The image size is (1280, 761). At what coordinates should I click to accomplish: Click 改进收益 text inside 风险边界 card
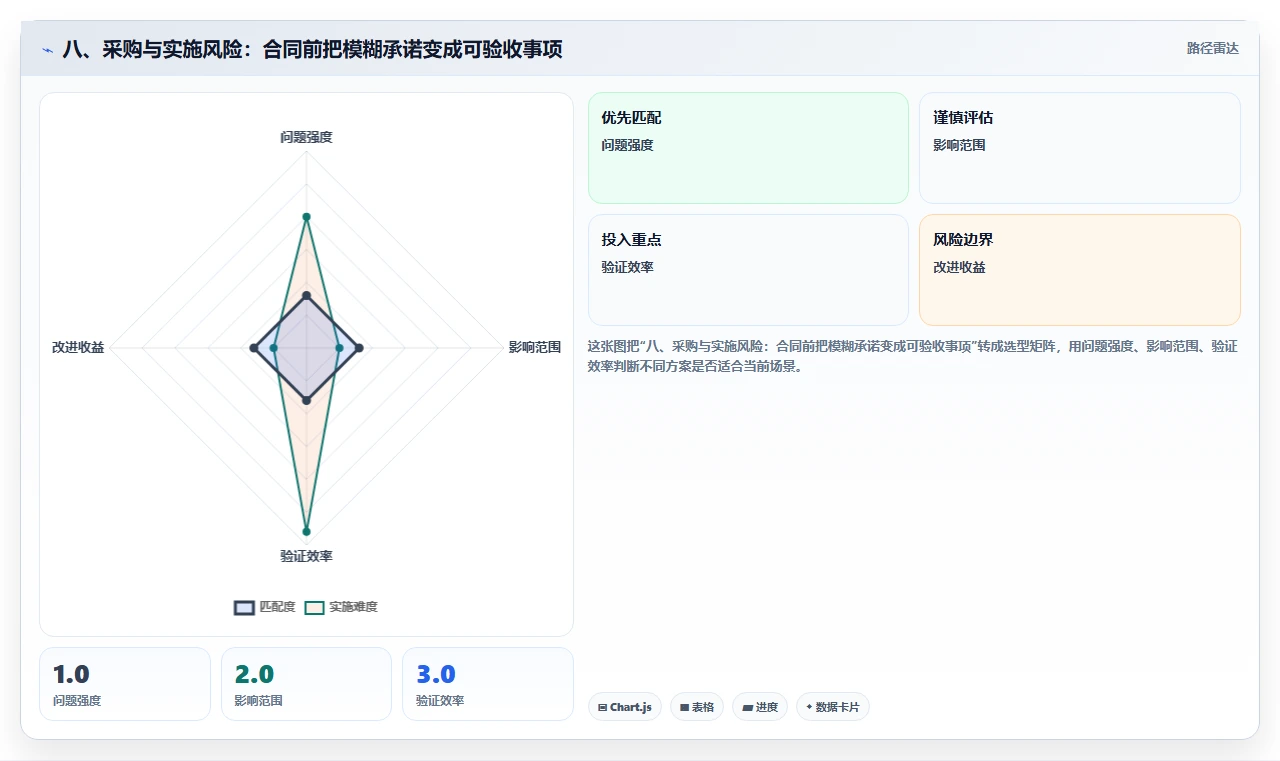pyautogui.click(x=959, y=267)
